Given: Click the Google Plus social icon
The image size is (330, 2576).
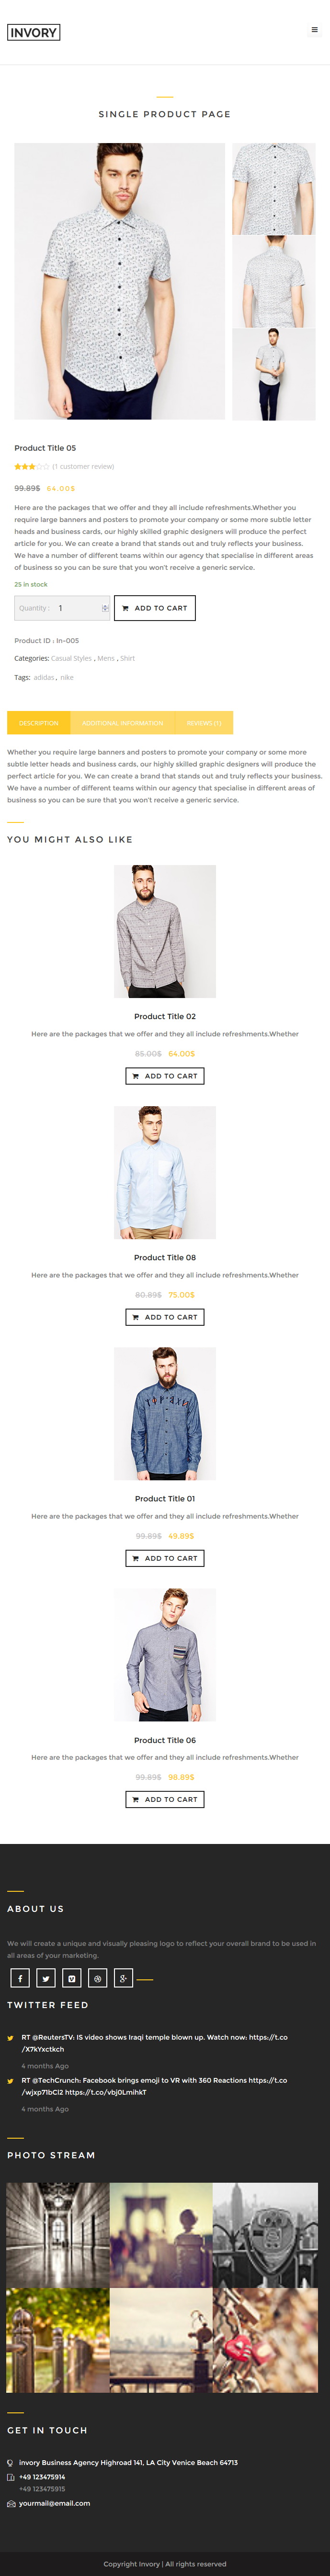Looking at the screenshot, I should pyautogui.click(x=124, y=1977).
